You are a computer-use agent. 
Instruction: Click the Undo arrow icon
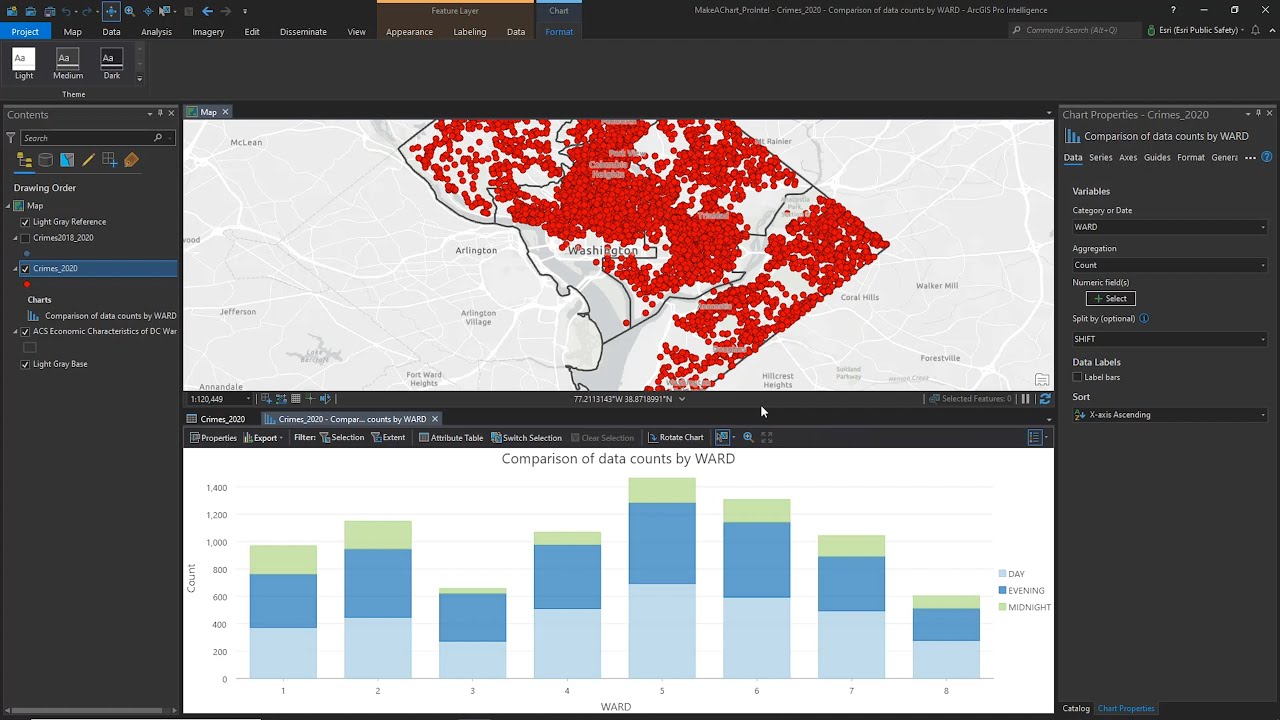coord(66,11)
